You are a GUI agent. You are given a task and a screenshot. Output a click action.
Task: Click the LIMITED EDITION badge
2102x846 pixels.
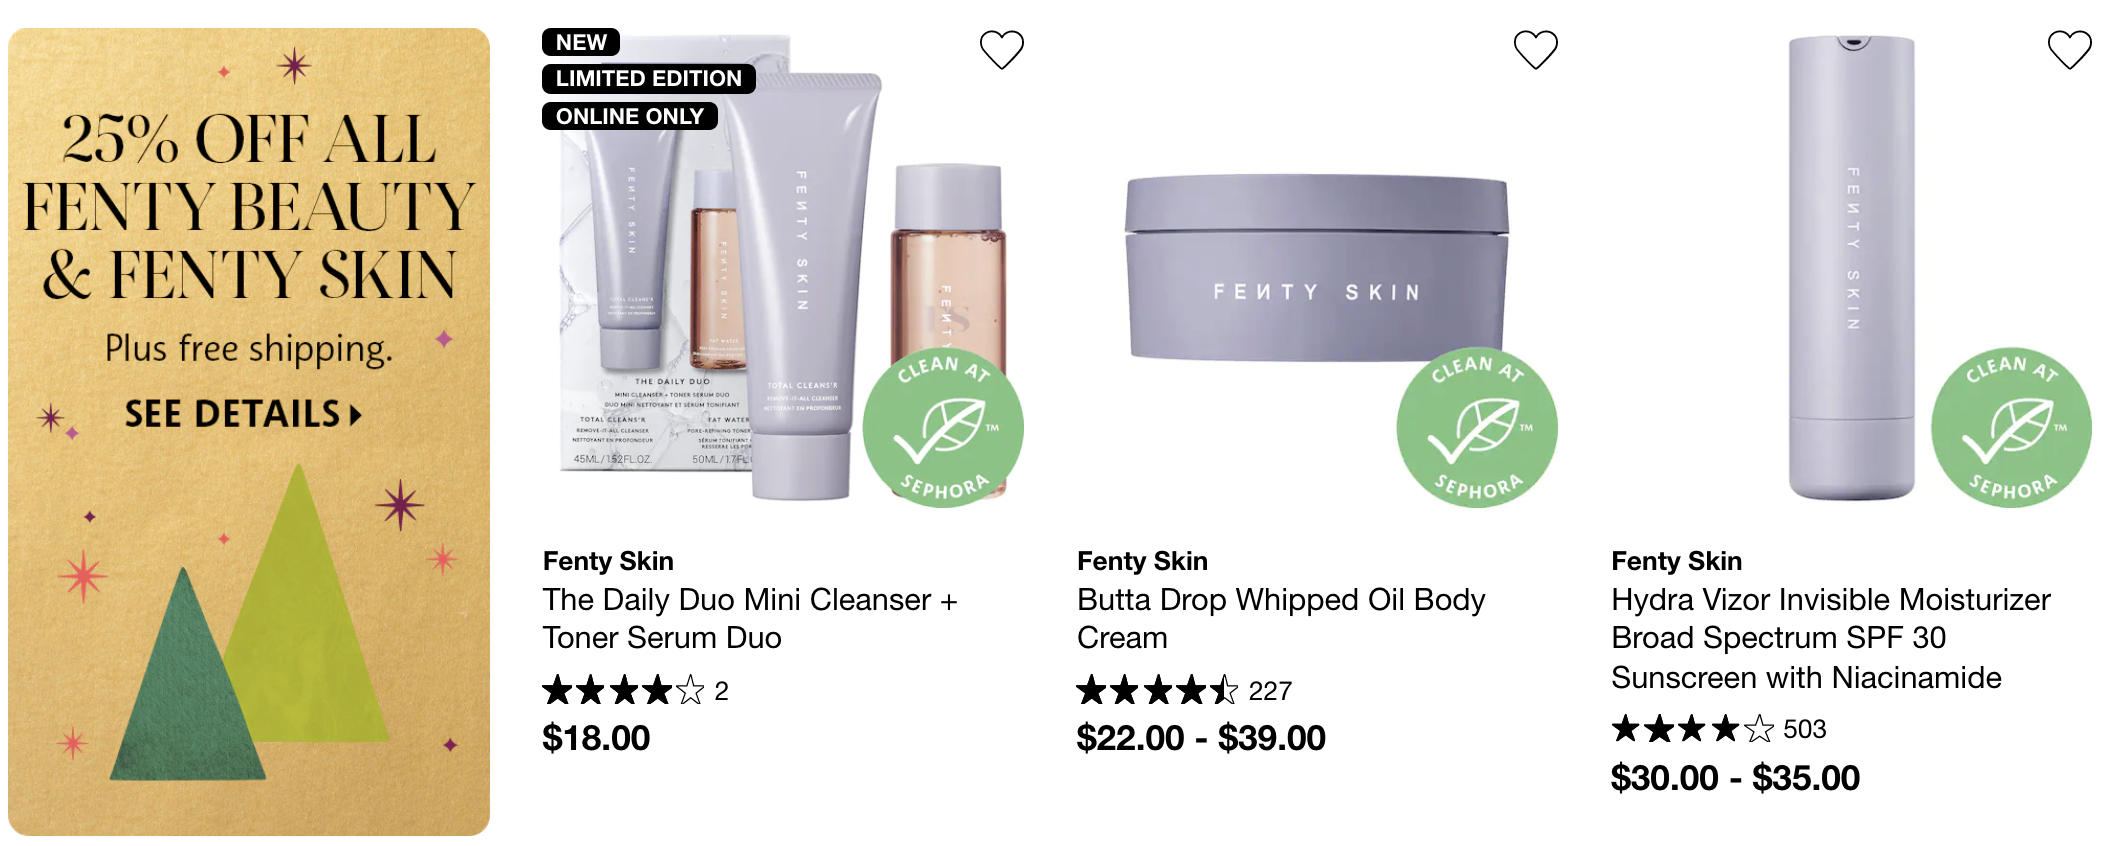(x=649, y=78)
